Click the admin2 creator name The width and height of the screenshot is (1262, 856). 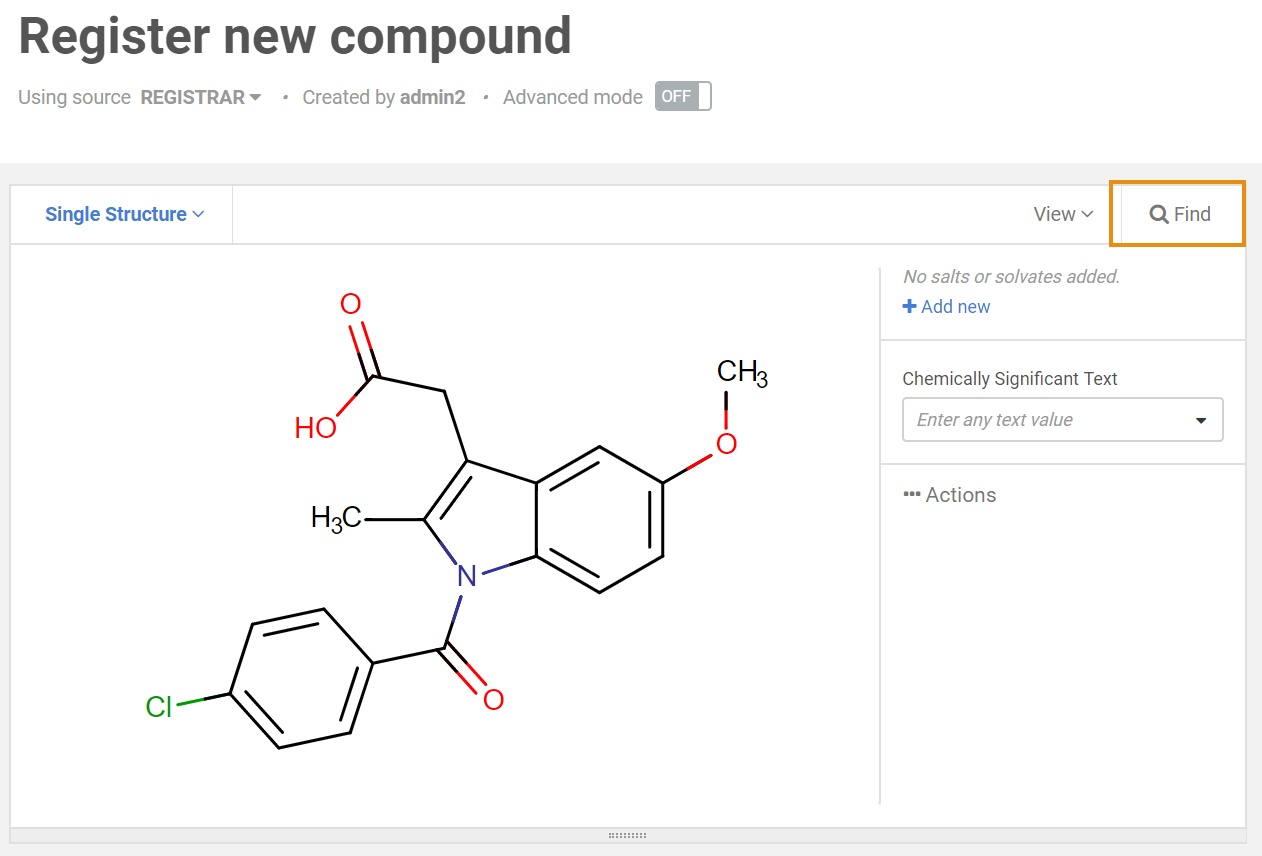tap(432, 97)
